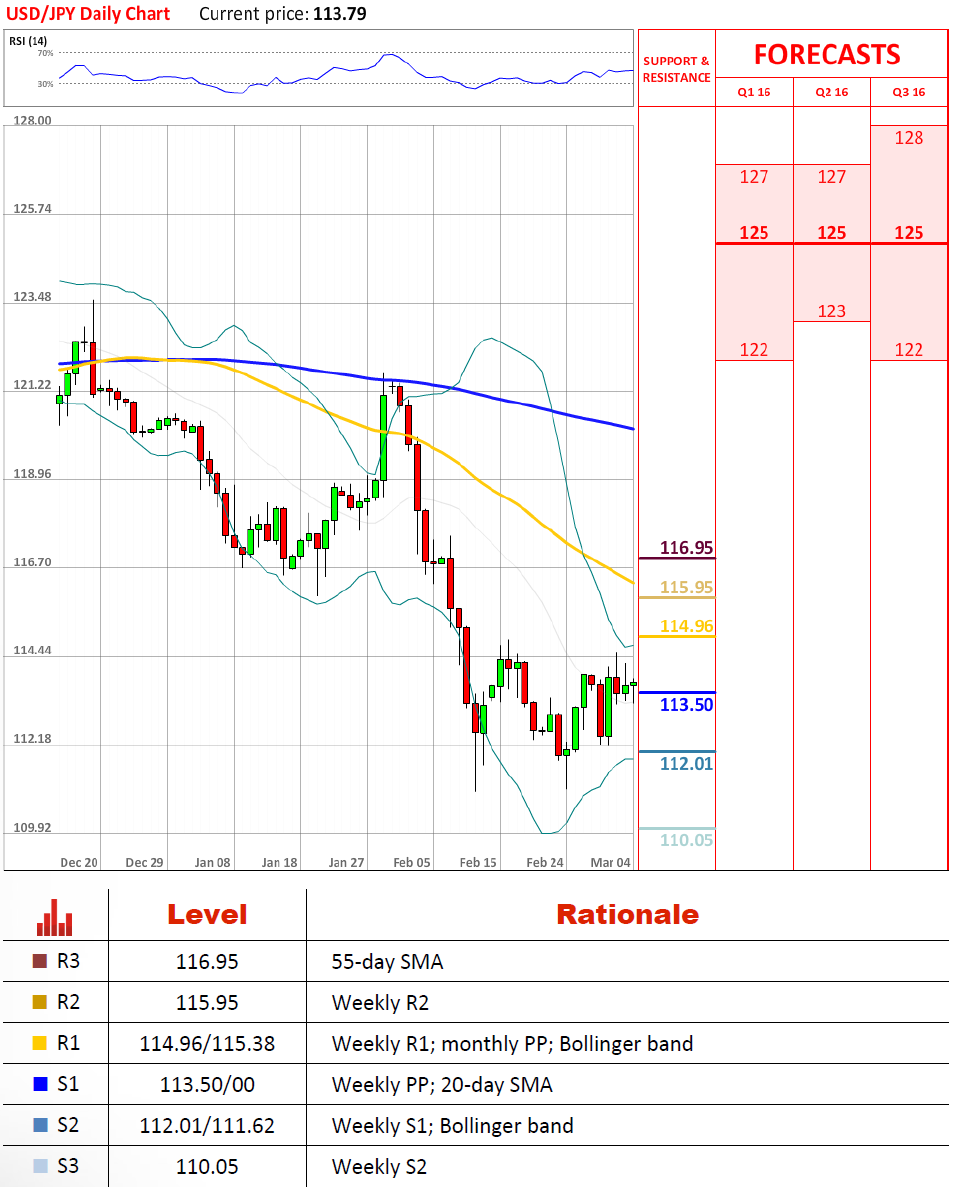Click the 109.92 price axis label
The image size is (953, 1187).
33,827
